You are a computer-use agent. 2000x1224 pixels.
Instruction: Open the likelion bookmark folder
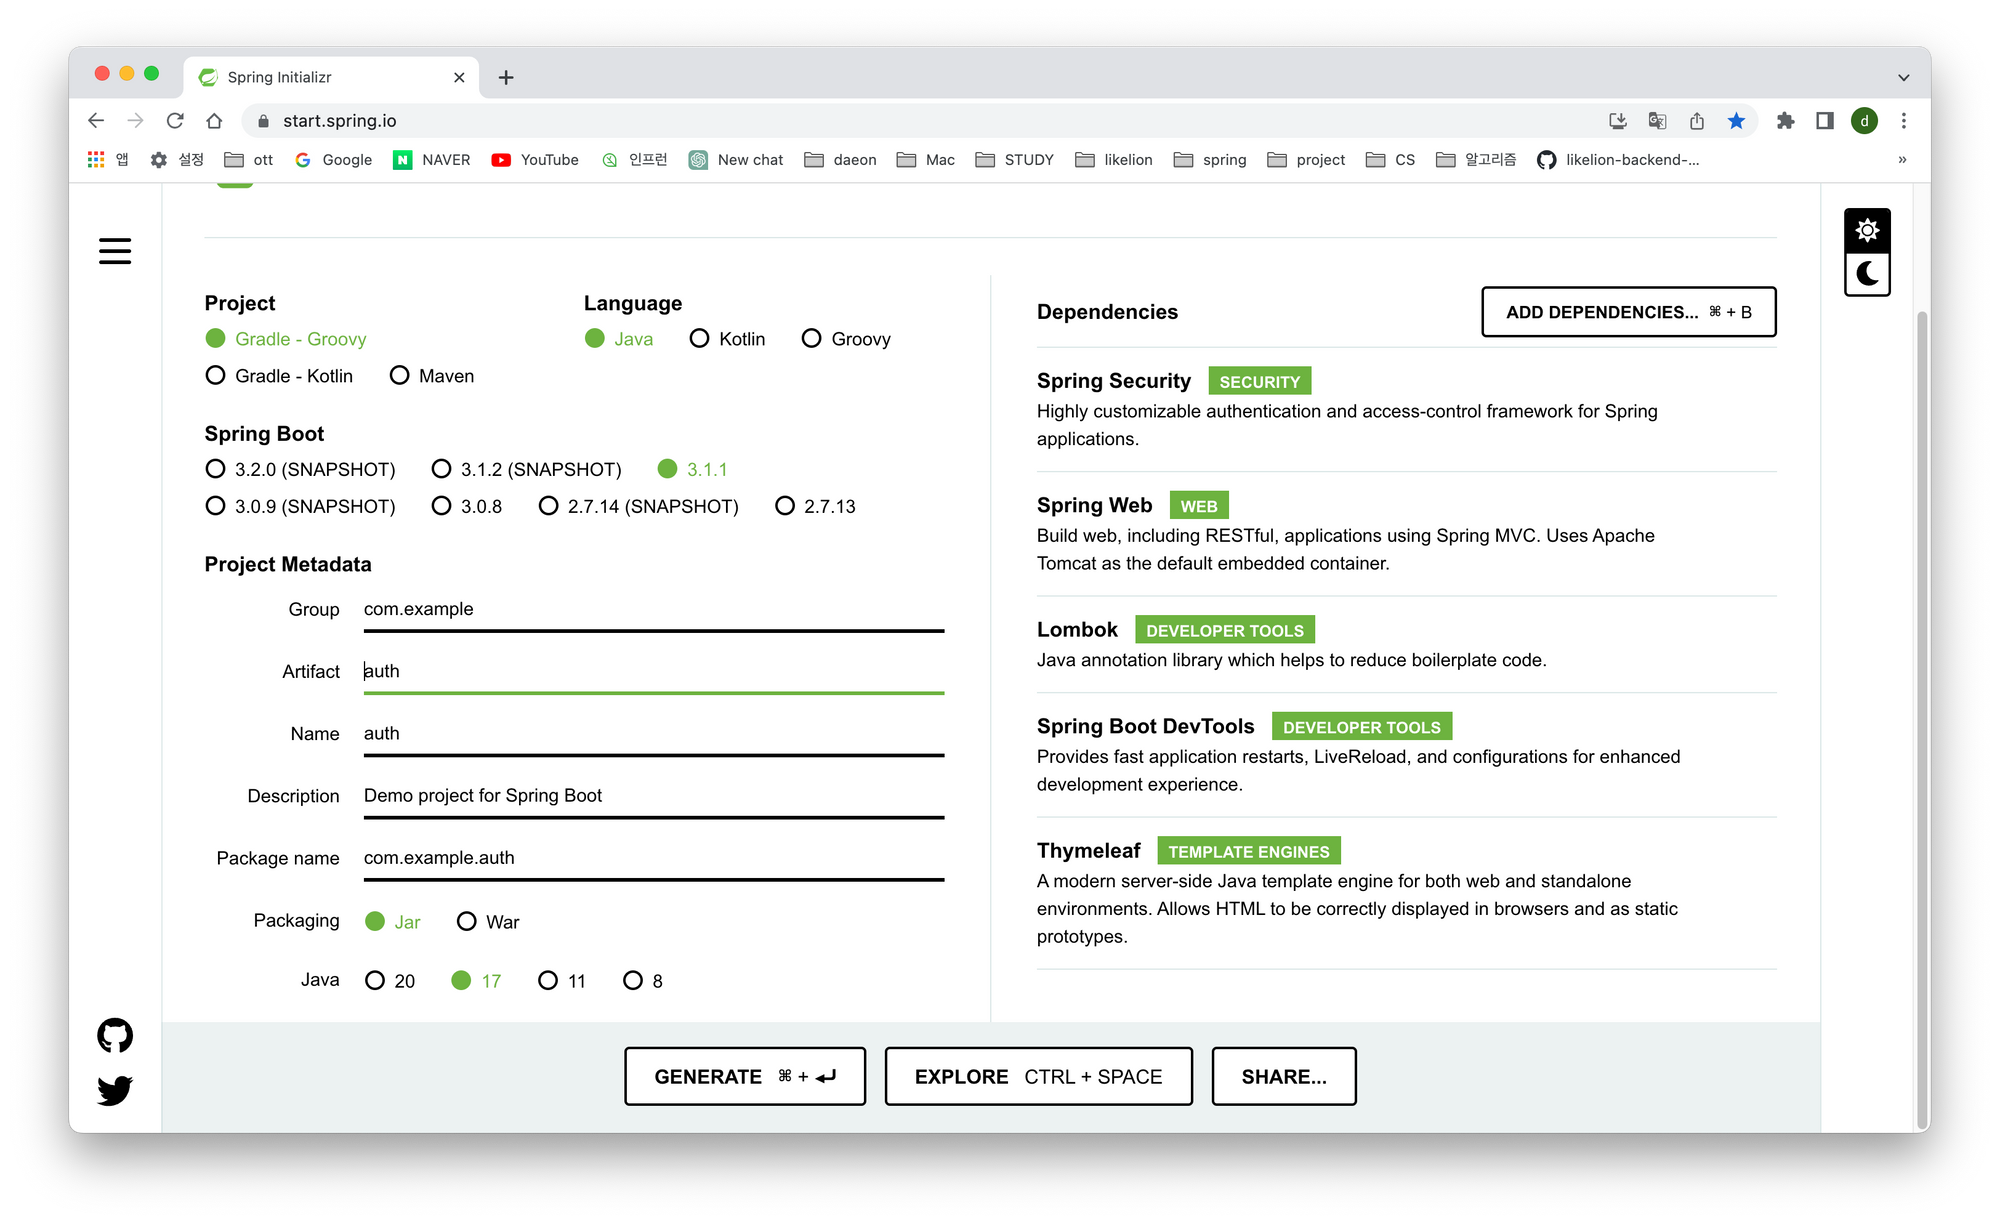[x=1113, y=160]
